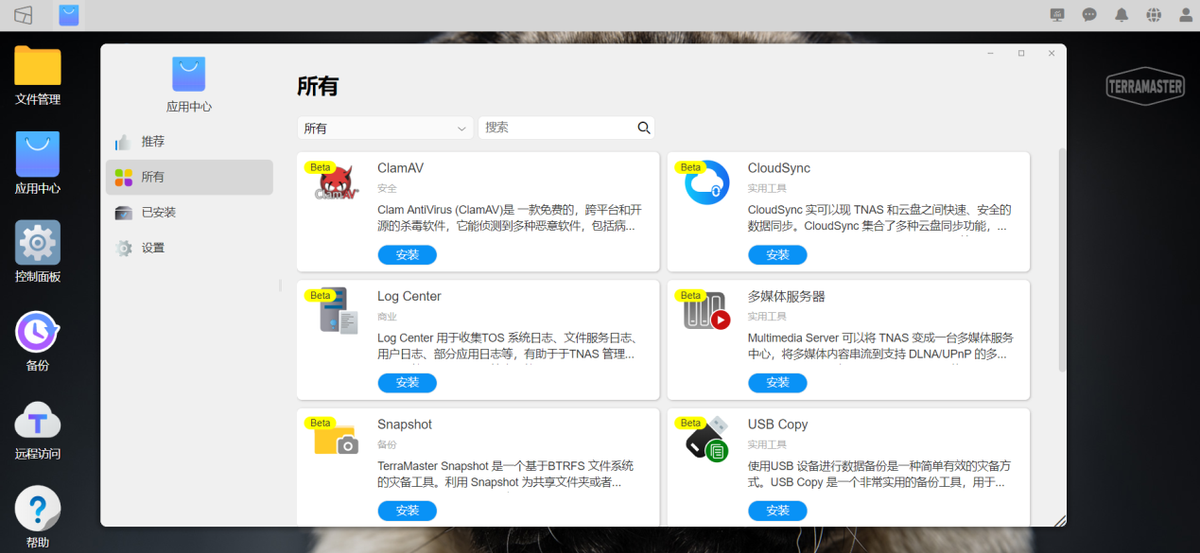Select 推荐 in the sidebar

[189, 142]
